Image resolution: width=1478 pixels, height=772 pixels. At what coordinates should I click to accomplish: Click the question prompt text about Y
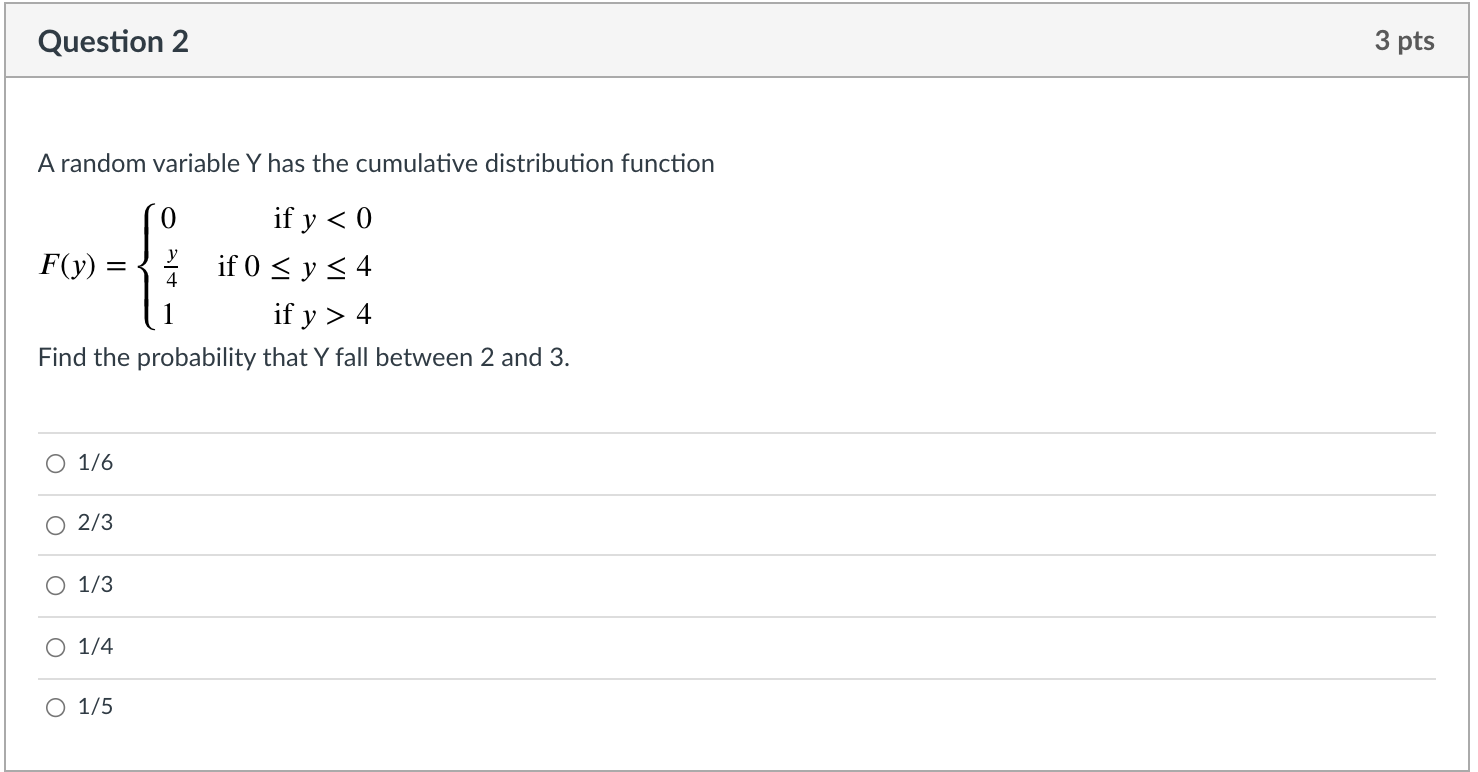(375, 163)
